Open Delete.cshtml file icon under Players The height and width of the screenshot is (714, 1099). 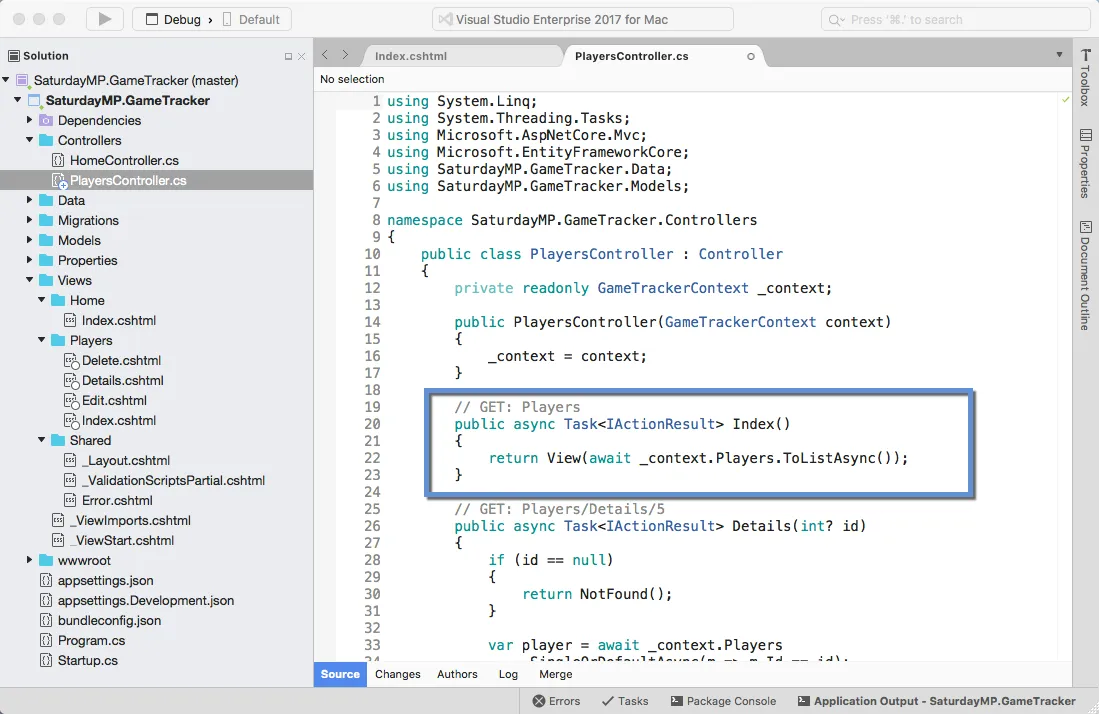point(71,360)
